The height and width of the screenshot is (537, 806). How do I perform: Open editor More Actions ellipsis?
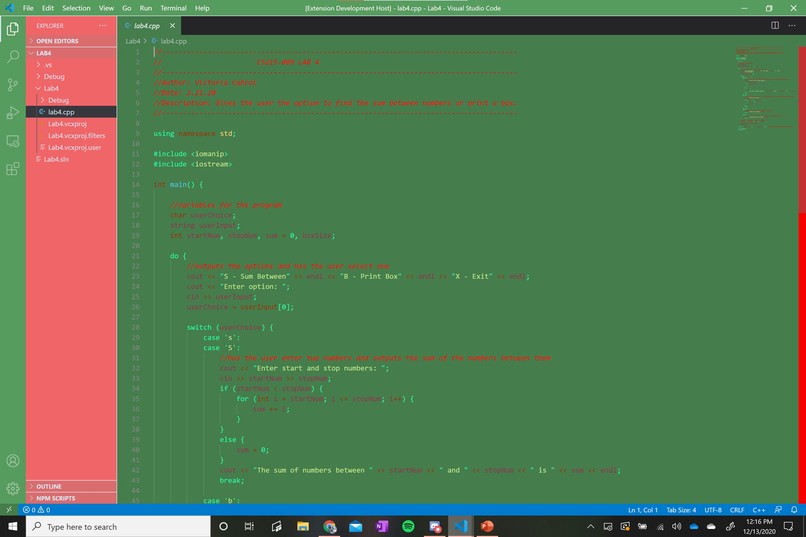792,25
